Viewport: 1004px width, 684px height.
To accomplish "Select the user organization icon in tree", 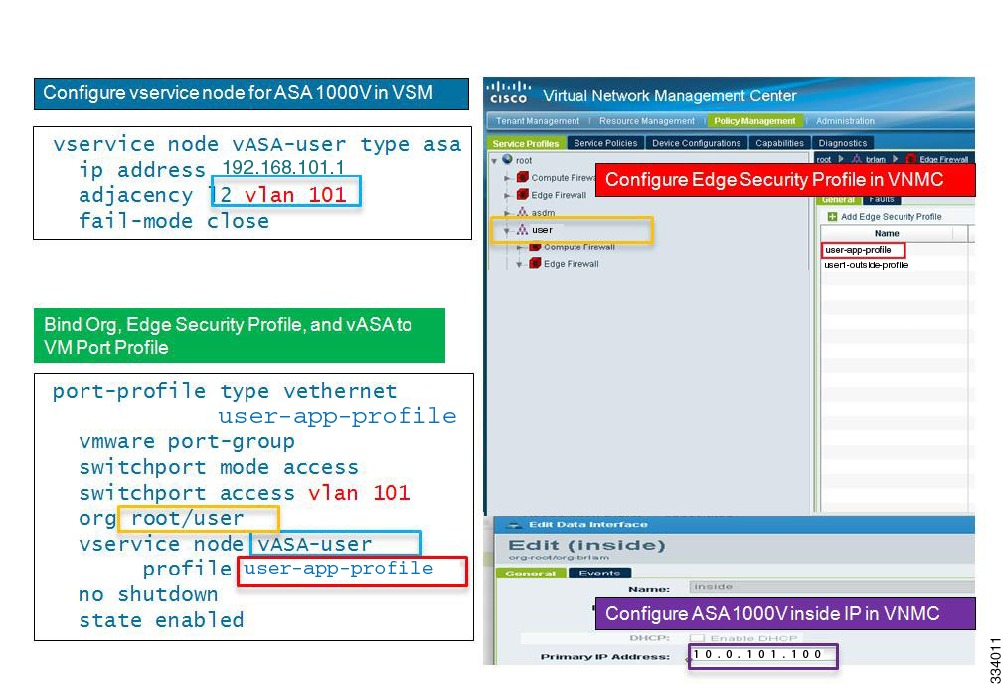I will click(x=522, y=229).
